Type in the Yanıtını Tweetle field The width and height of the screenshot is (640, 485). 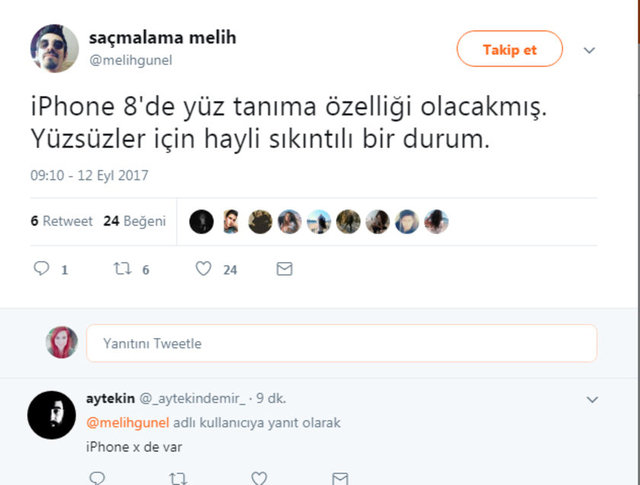341,343
